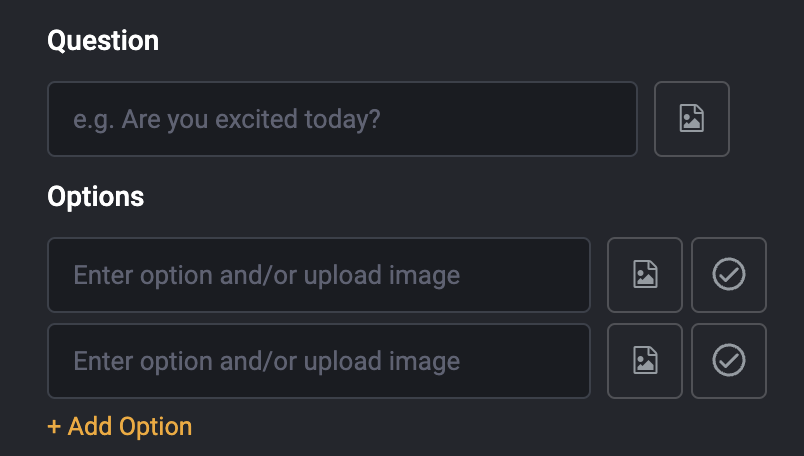This screenshot has height=456, width=804.
Task: Add another answer option to the poll
Action: [x=119, y=426]
